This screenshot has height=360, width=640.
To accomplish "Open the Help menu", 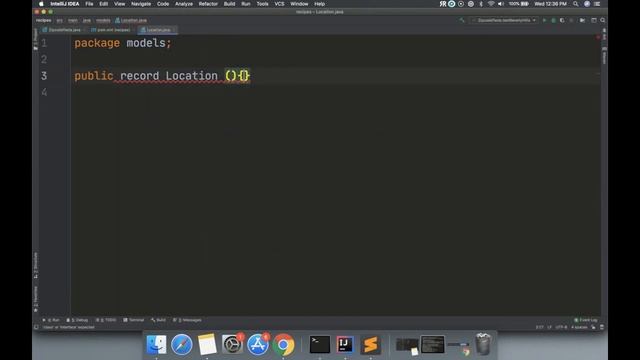I will tap(320, 4).
